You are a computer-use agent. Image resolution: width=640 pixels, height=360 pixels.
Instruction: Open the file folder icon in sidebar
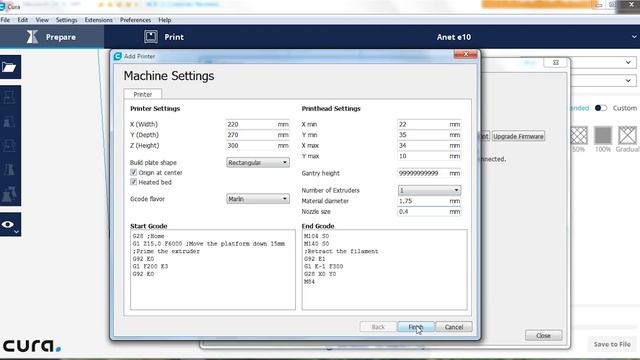pos(10,67)
